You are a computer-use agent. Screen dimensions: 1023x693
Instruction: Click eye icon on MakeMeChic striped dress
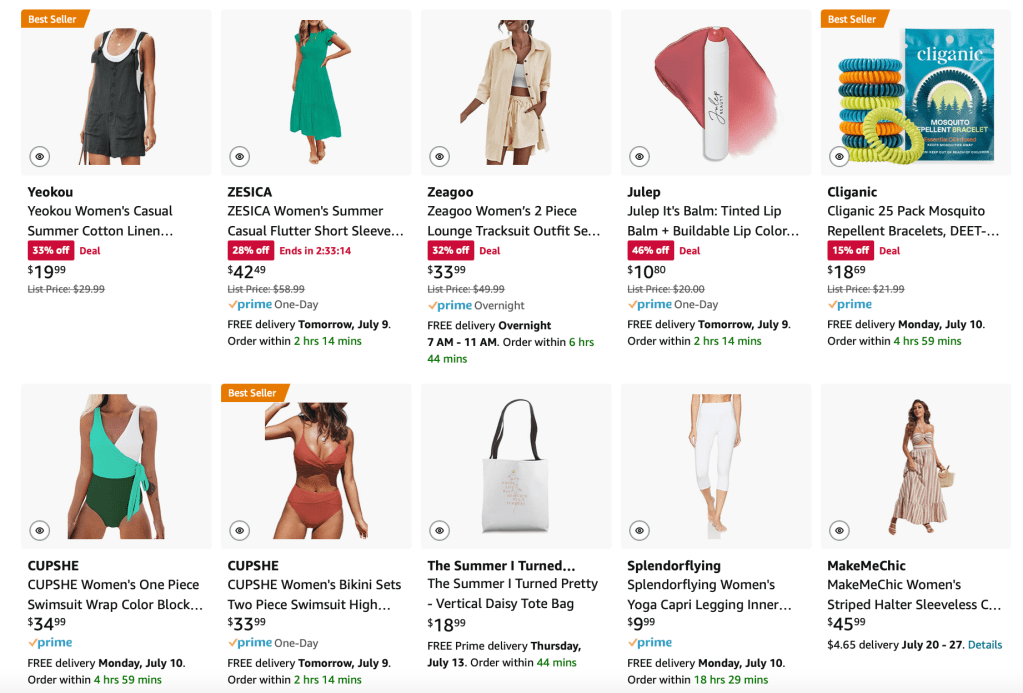coord(839,530)
